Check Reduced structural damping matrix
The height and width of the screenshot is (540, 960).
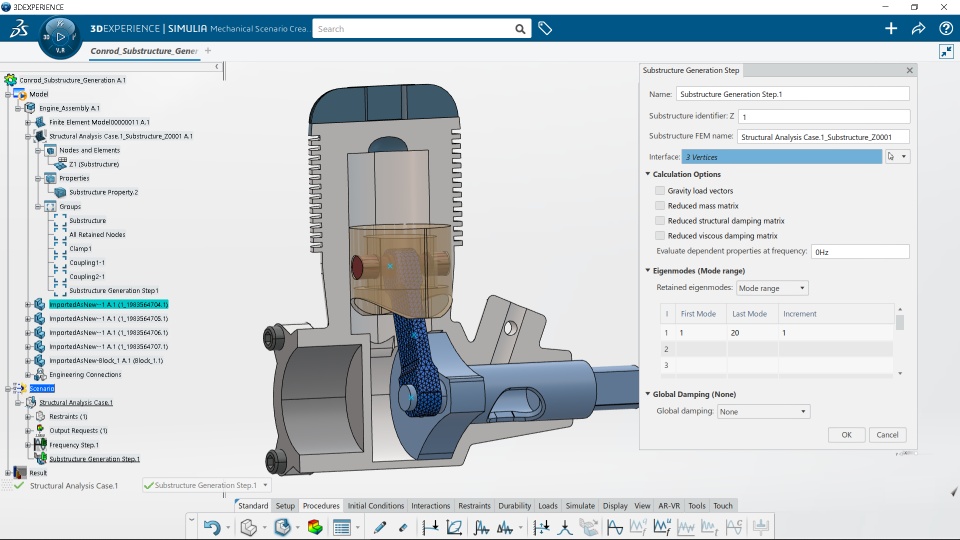(x=660, y=220)
